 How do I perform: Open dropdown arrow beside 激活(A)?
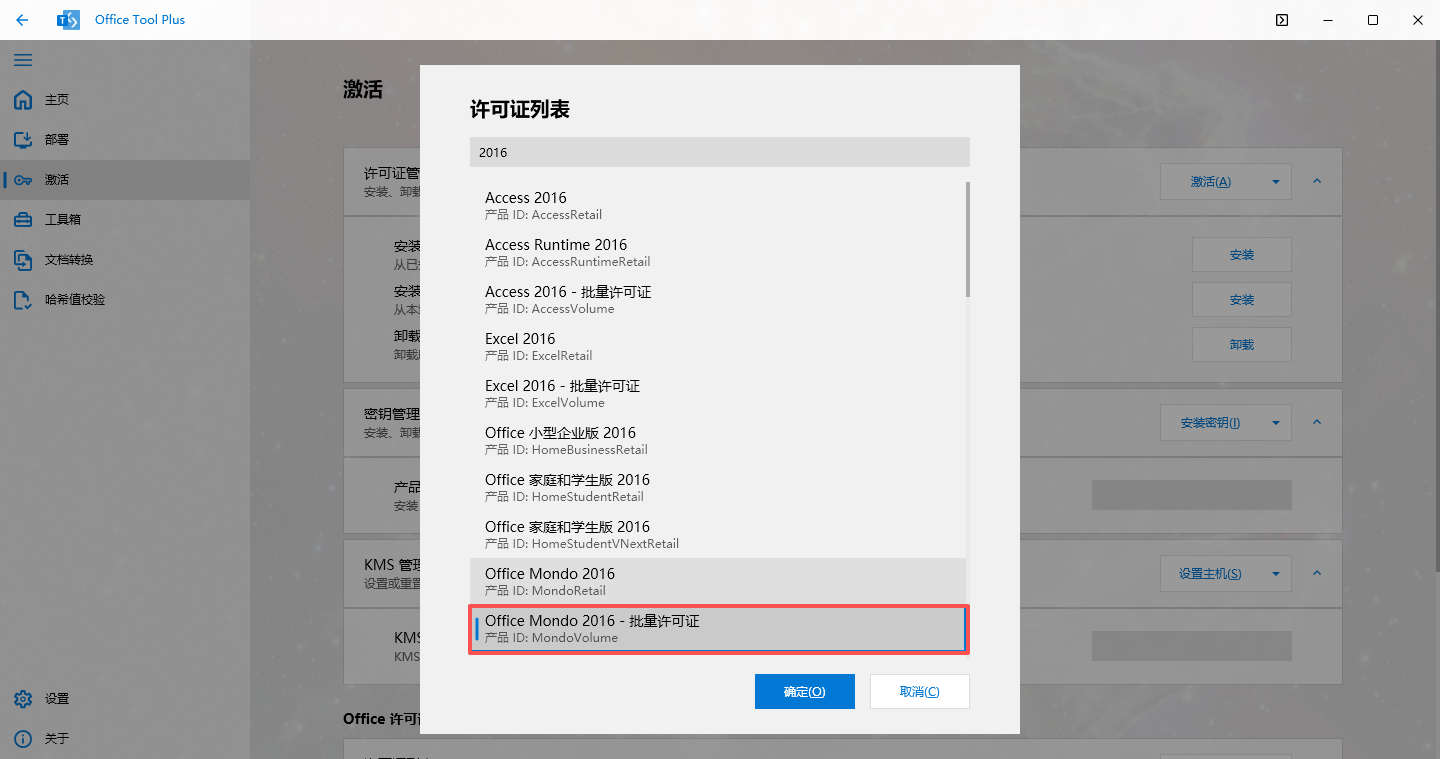click(x=1276, y=182)
